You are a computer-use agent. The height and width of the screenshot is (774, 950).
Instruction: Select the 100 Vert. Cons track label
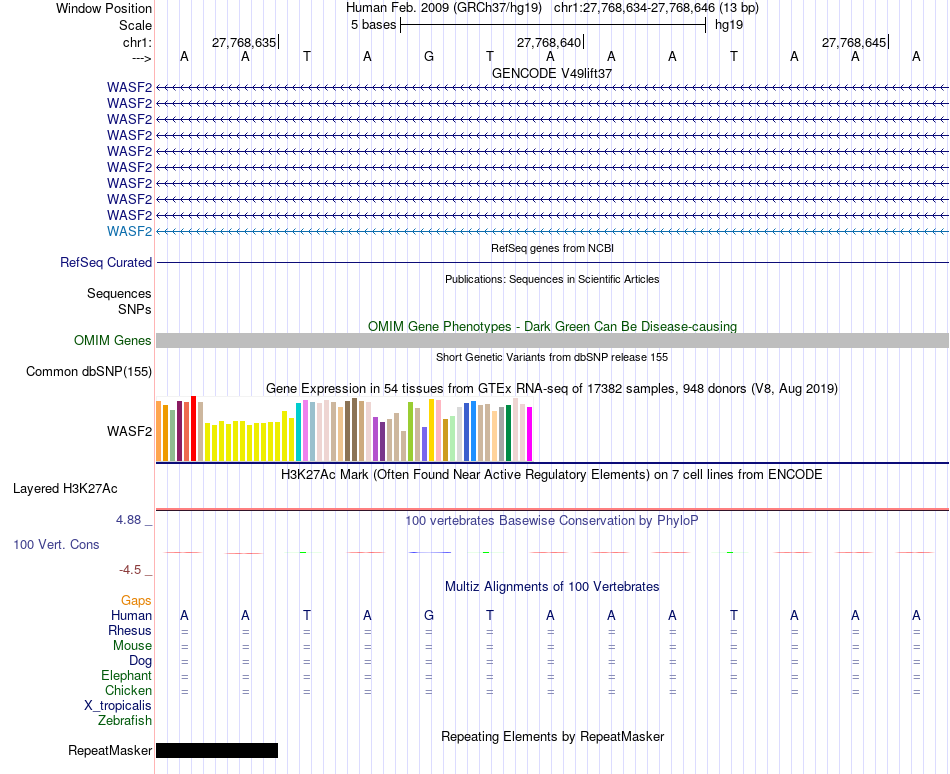[x=56, y=544]
